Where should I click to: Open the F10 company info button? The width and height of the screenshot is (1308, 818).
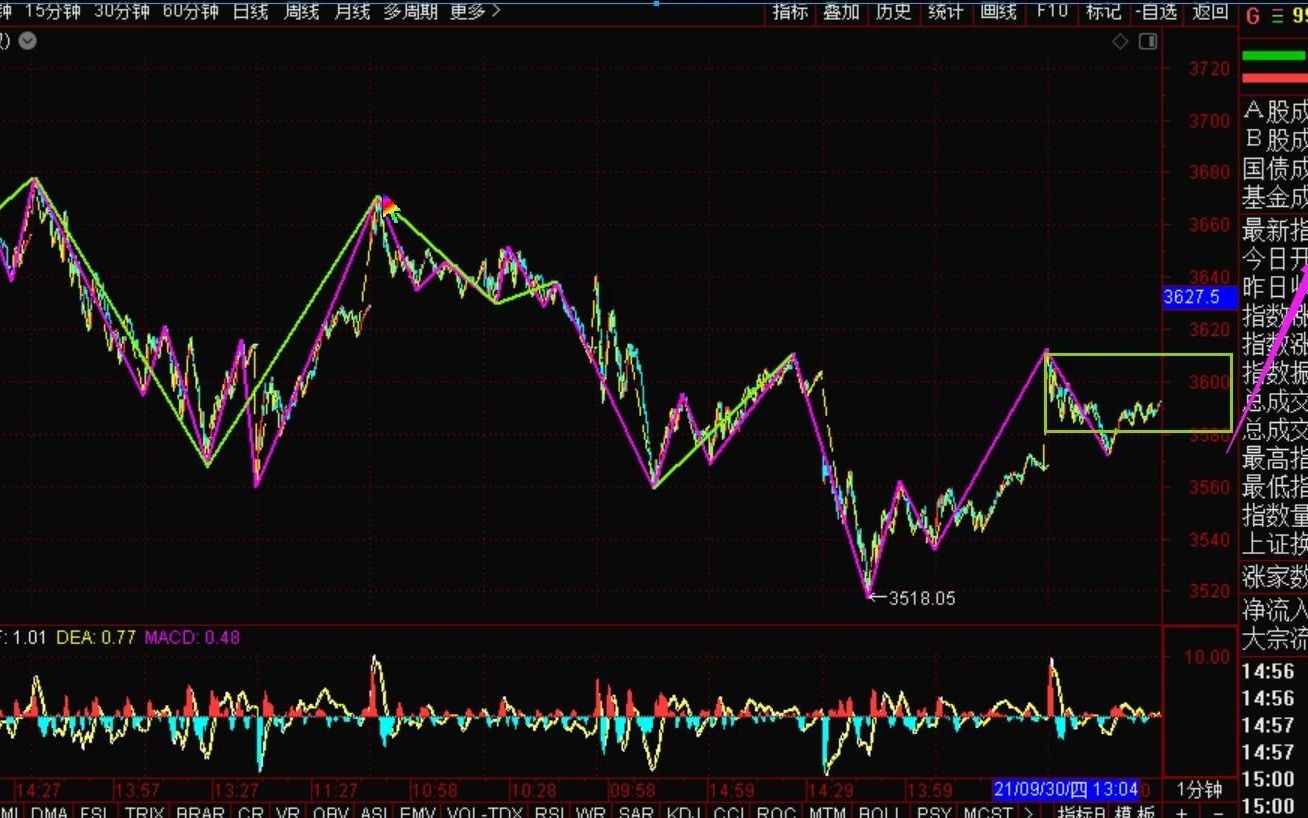tap(1051, 11)
